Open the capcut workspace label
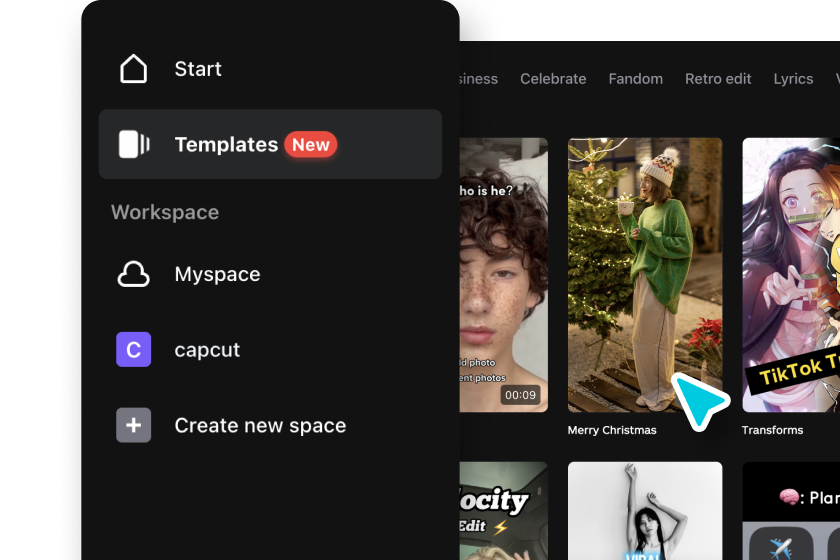This screenshot has width=840, height=560. pos(207,350)
